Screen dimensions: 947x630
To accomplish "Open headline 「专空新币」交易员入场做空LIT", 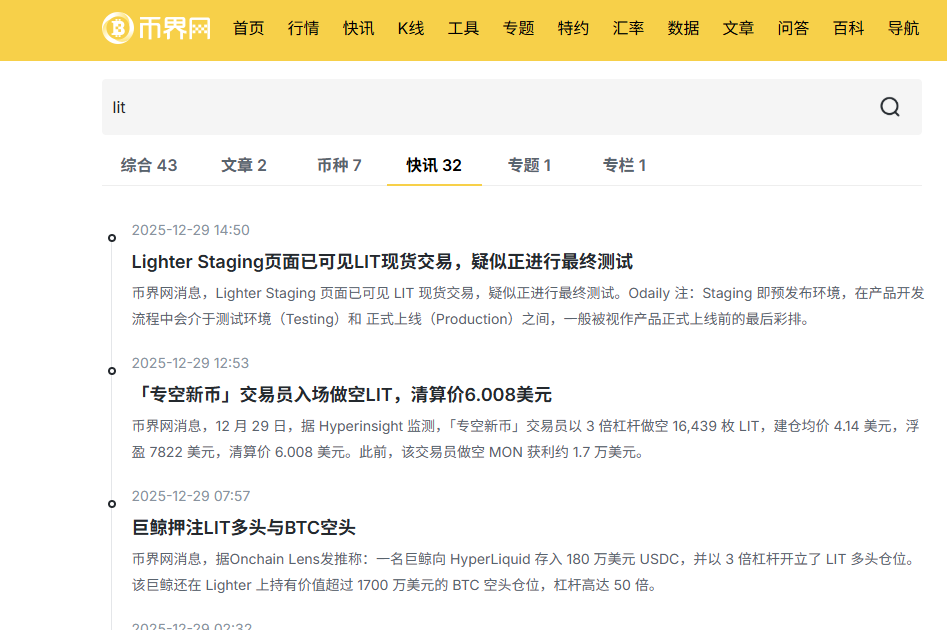I will 342,394.
